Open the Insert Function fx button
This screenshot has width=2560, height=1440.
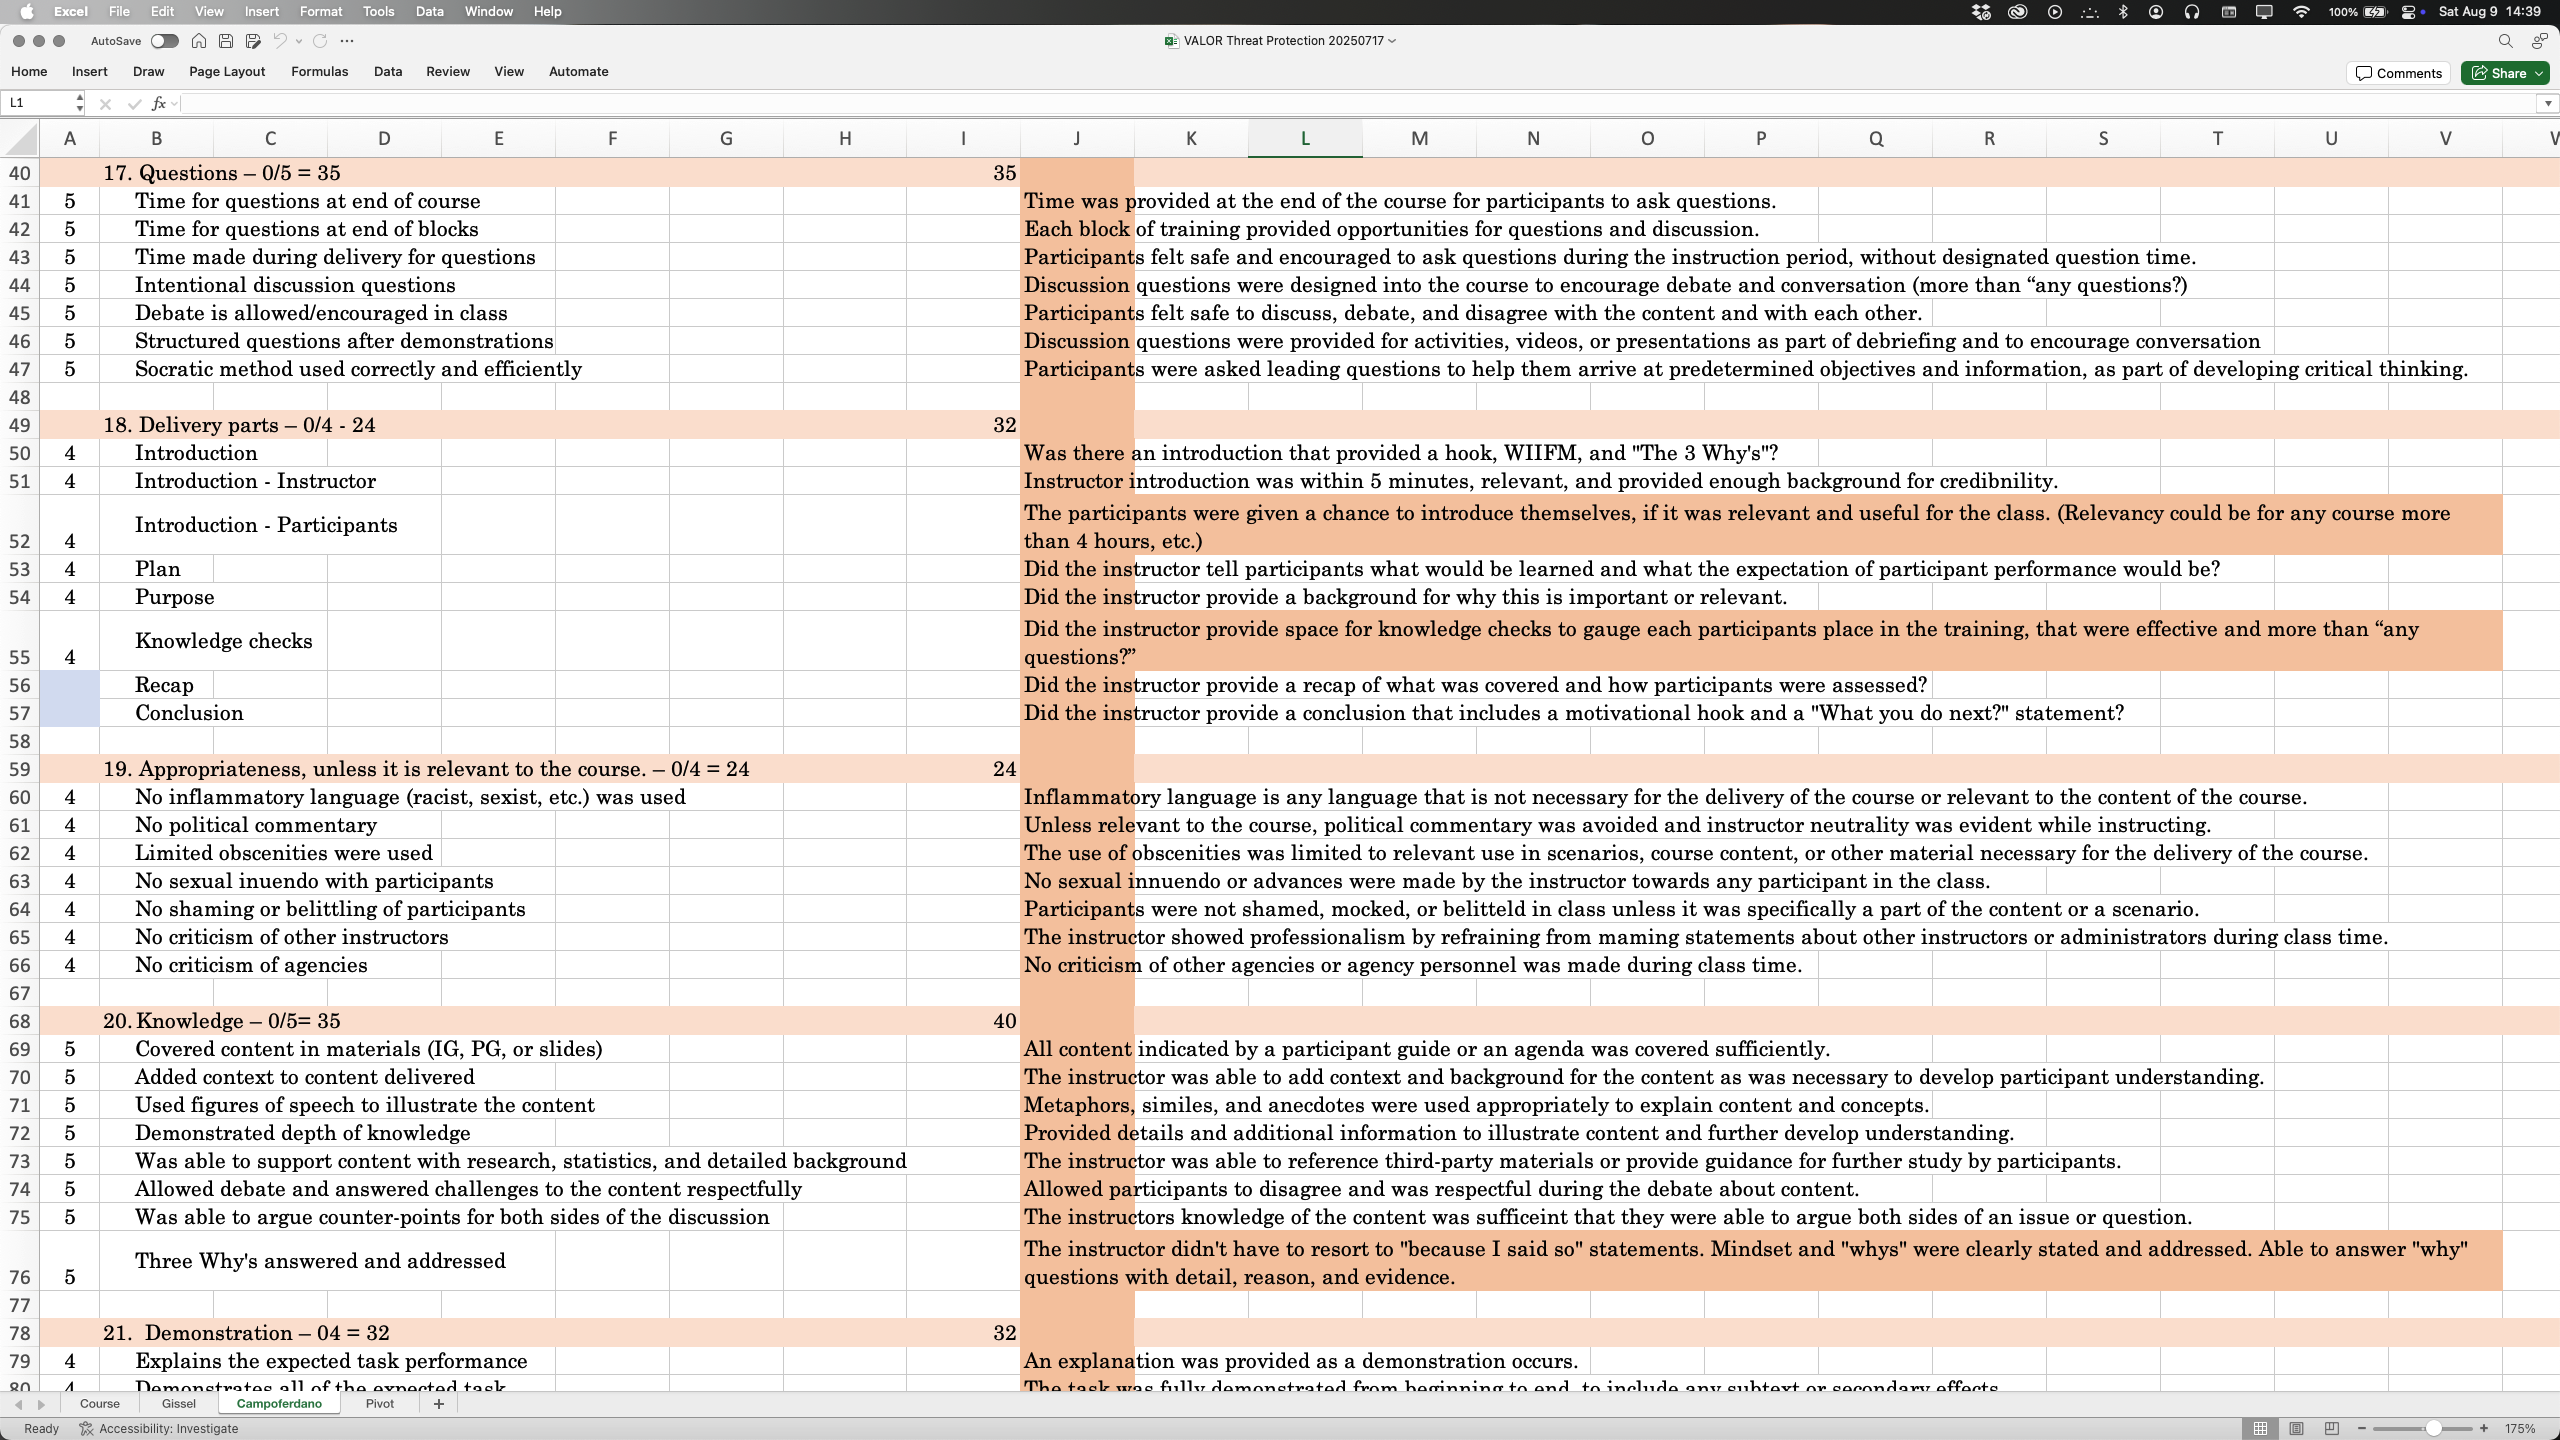click(x=158, y=103)
